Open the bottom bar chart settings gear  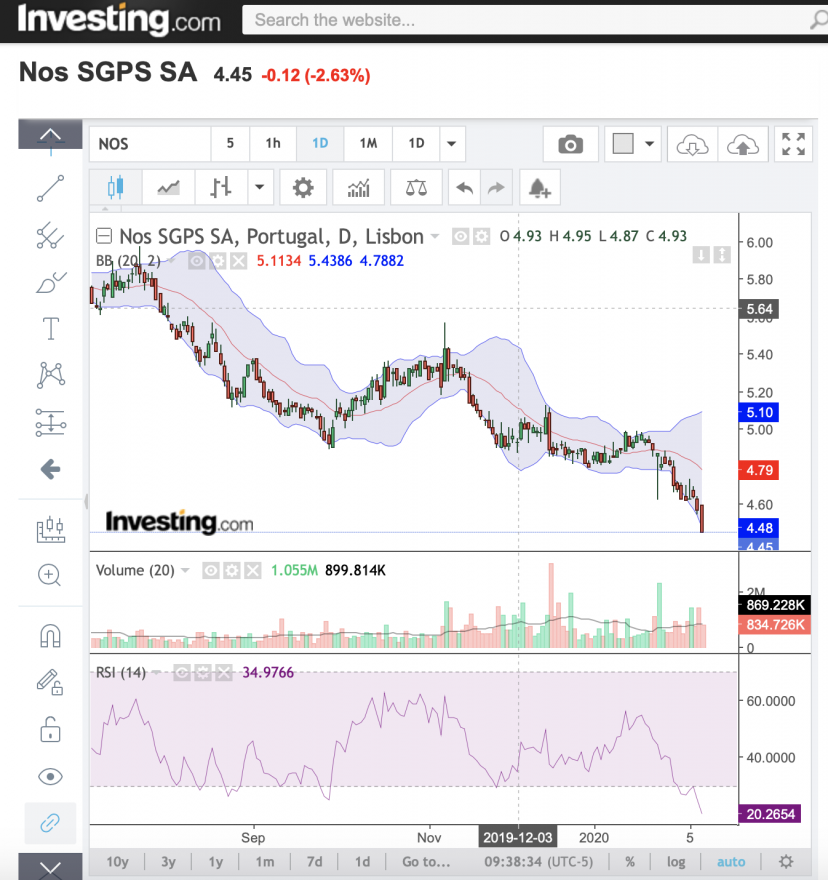pyautogui.click(x=786, y=861)
